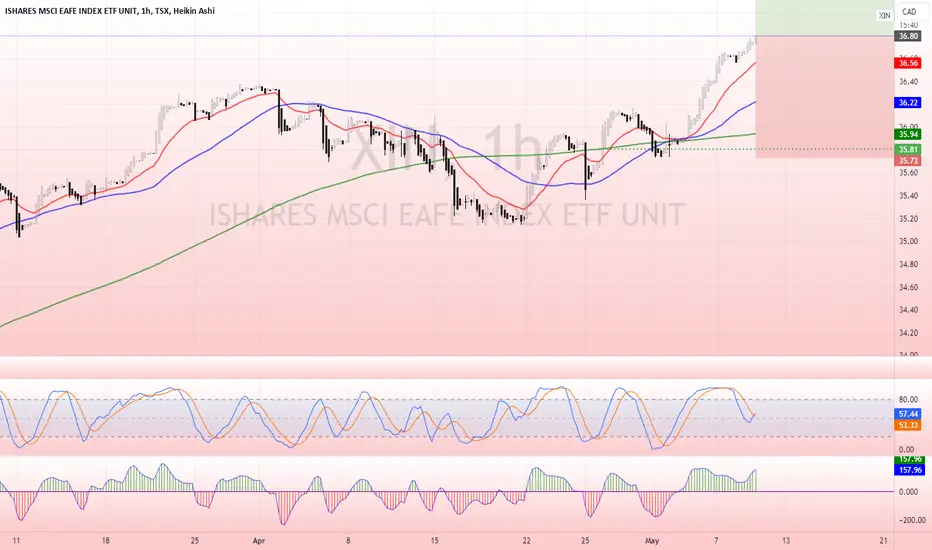Click the 34.20 price axis value
932x550 pixels.
tap(908, 333)
